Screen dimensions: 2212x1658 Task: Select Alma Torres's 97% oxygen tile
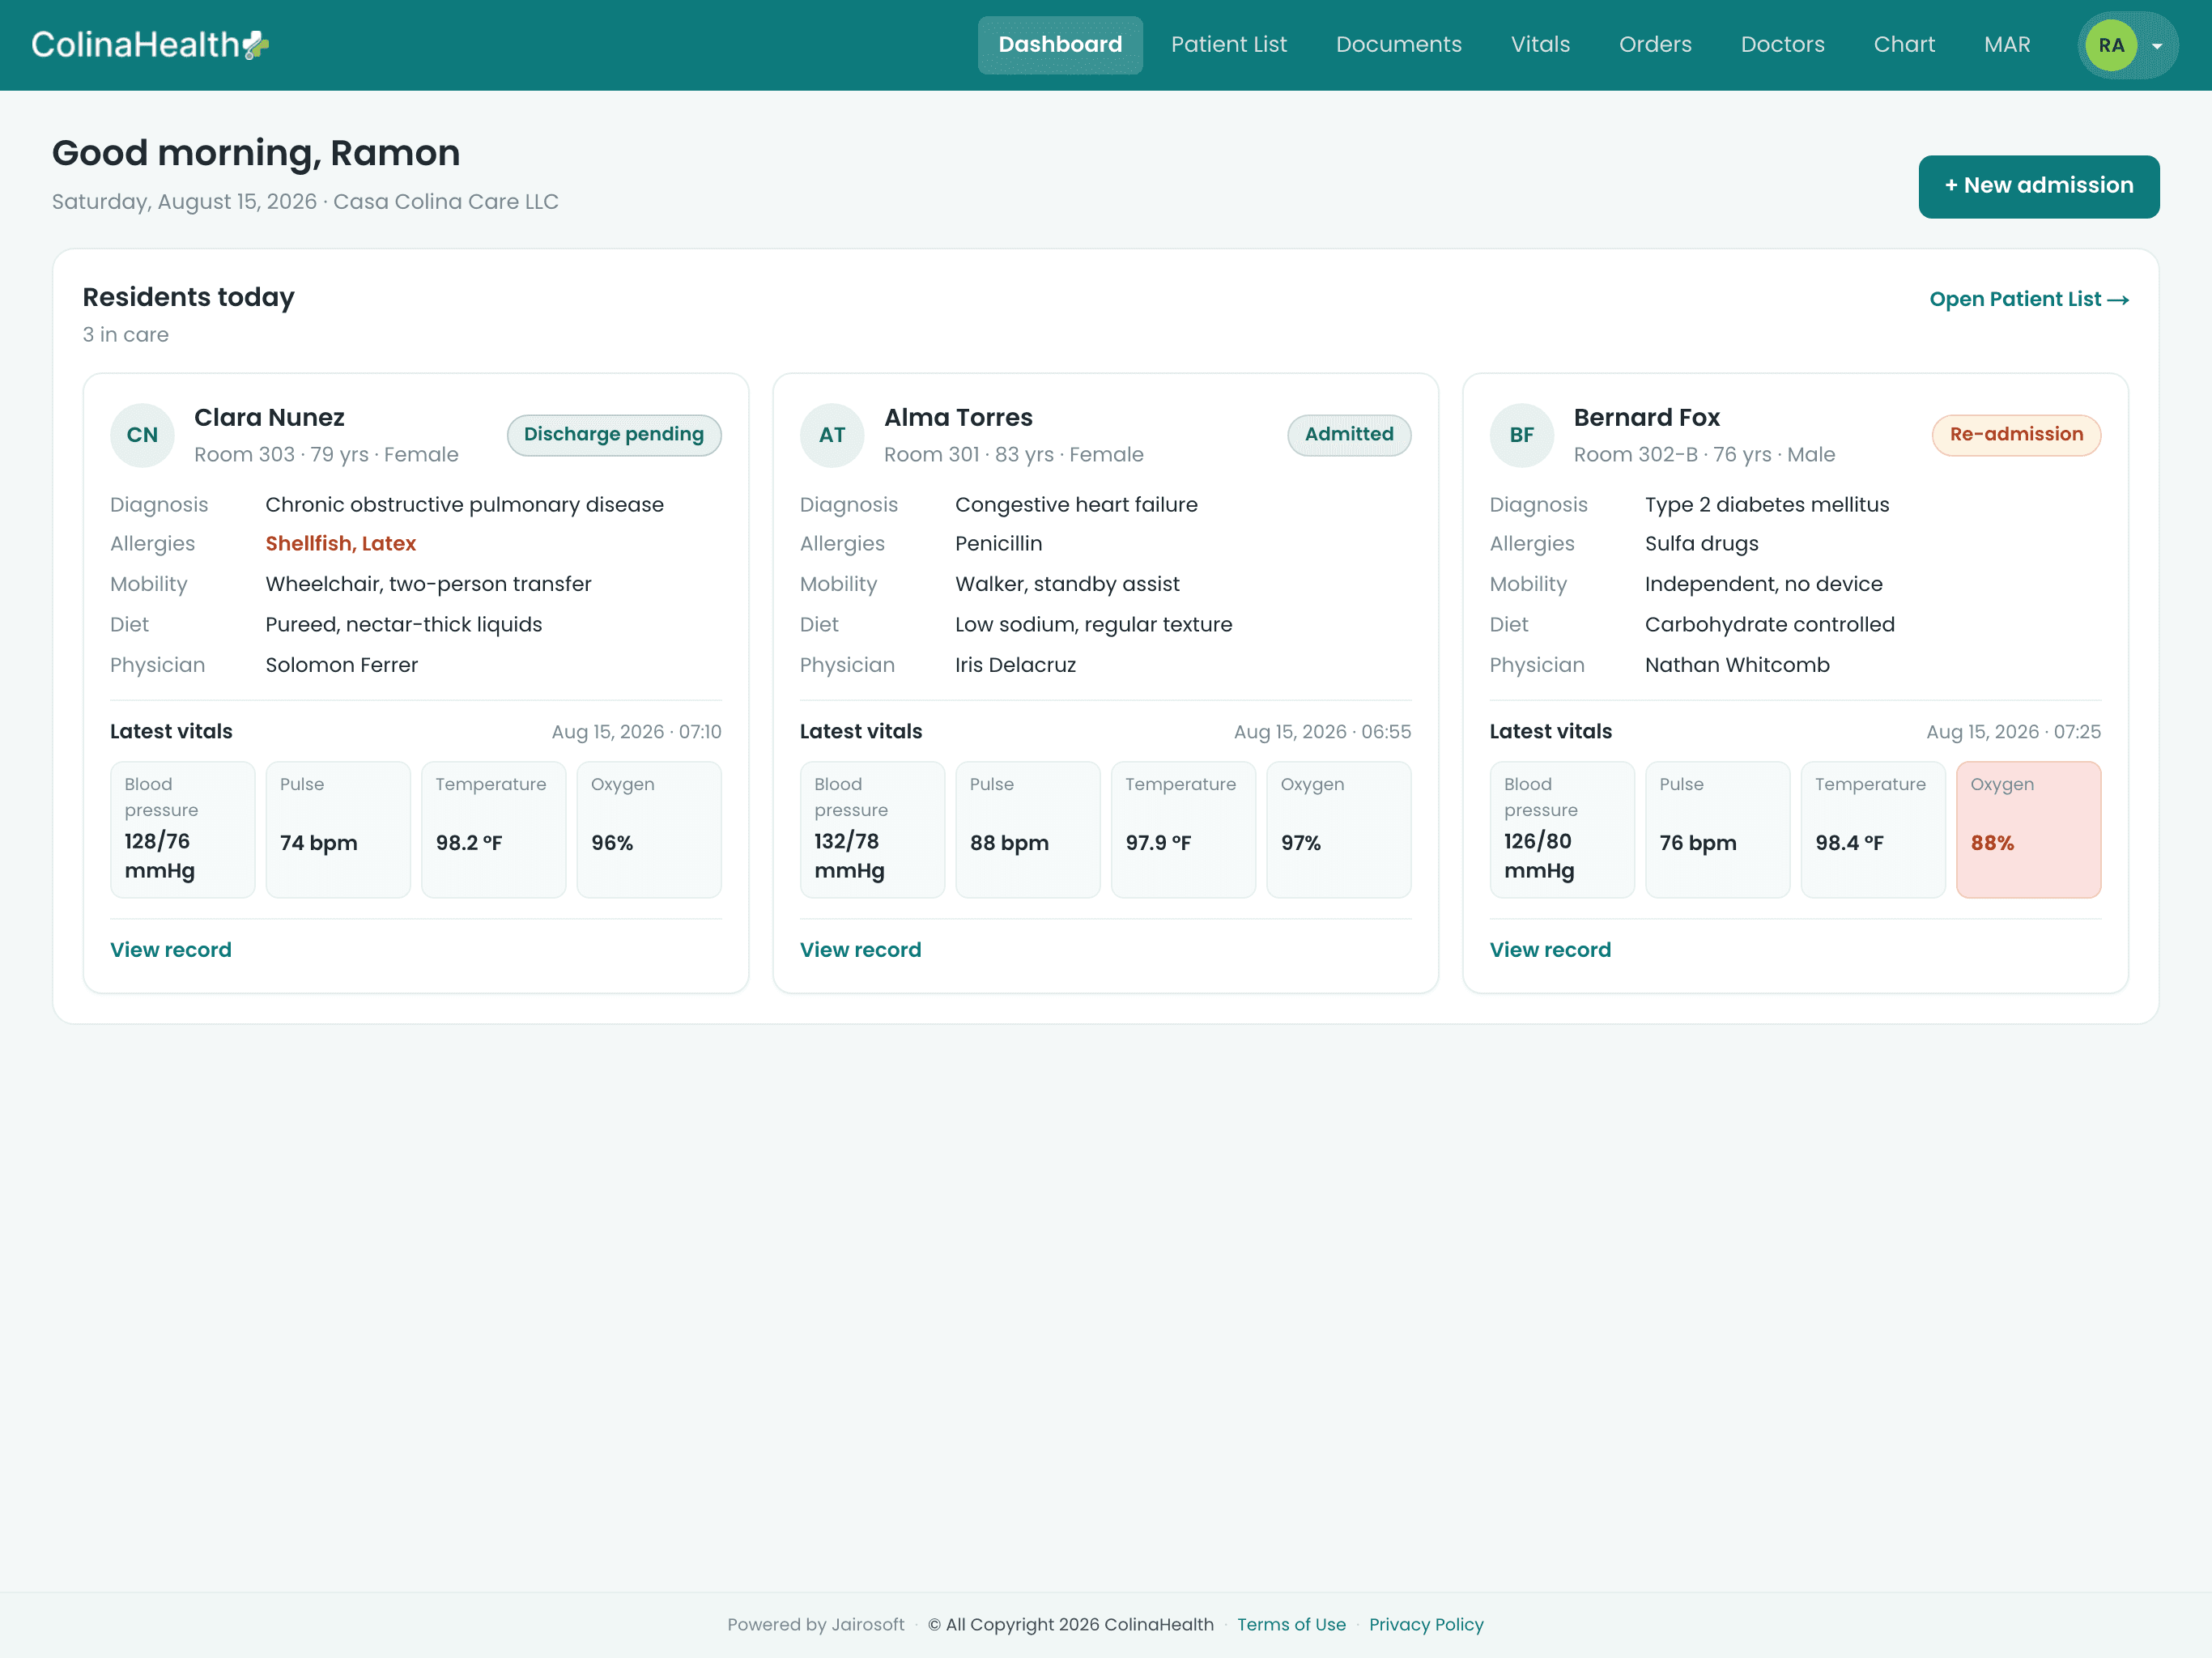click(1339, 830)
